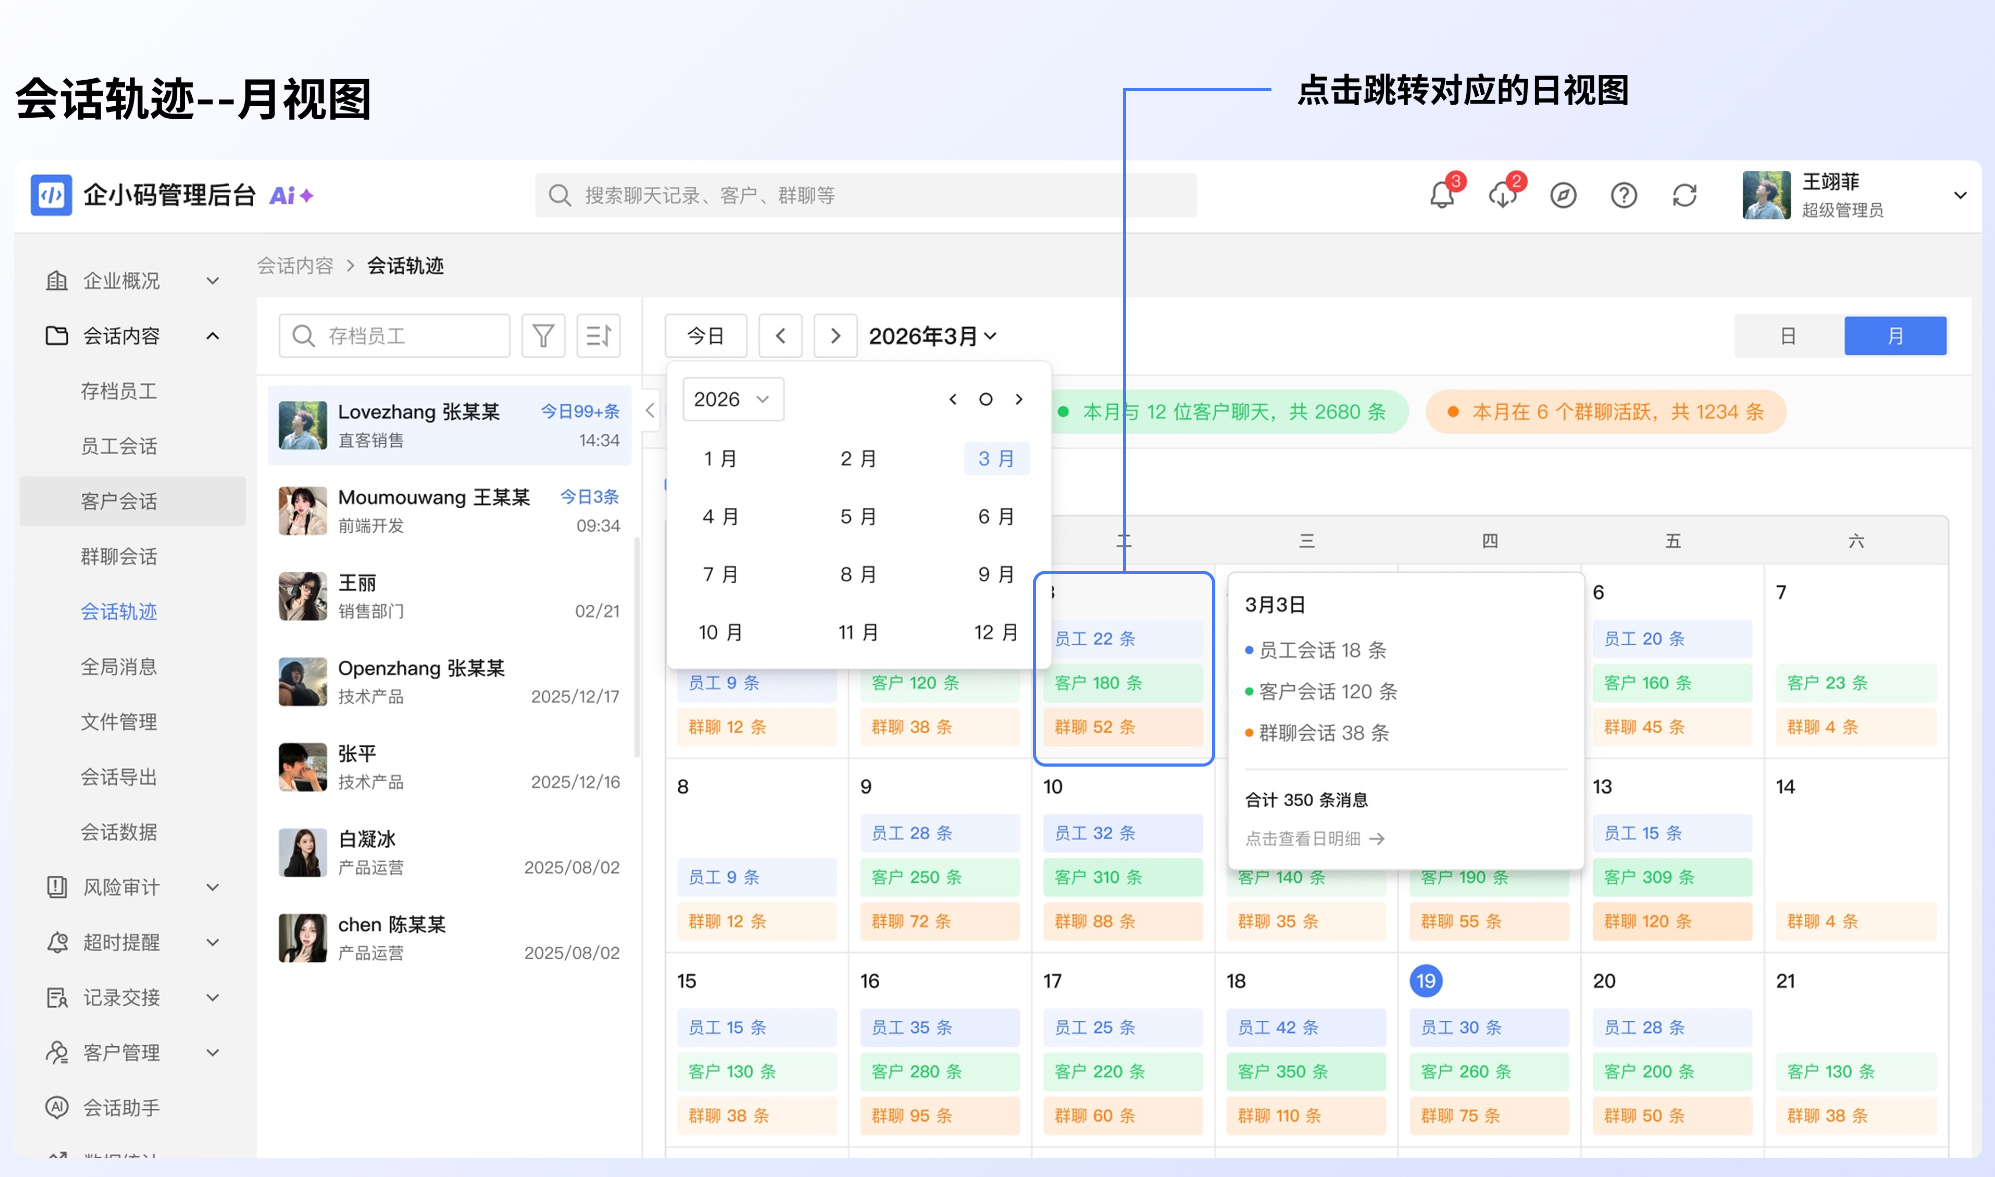Image resolution: width=1995 pixels, height=1177 pixels.
Task: Open 文件管理 in sidebar
Action: point(119,721)
